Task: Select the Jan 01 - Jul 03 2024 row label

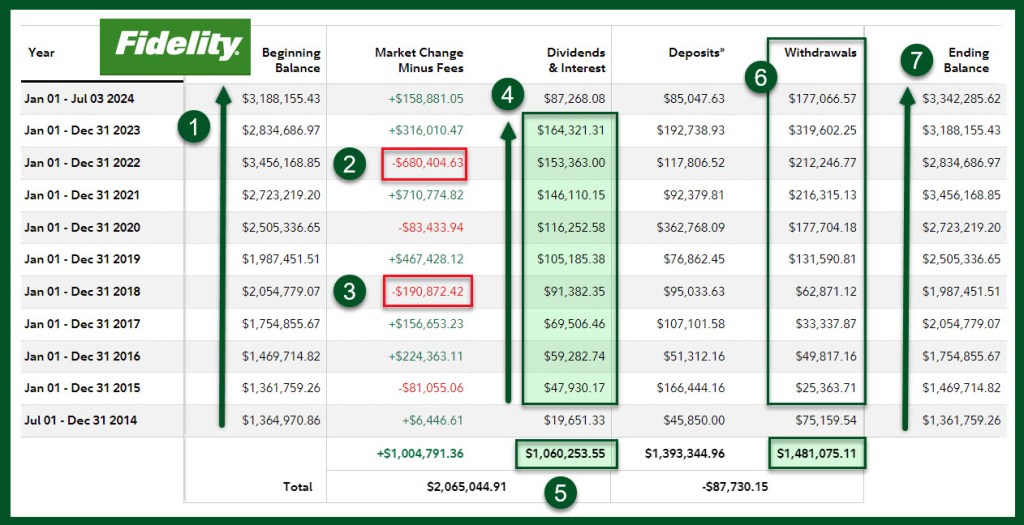Action: (x=79, y=99)
